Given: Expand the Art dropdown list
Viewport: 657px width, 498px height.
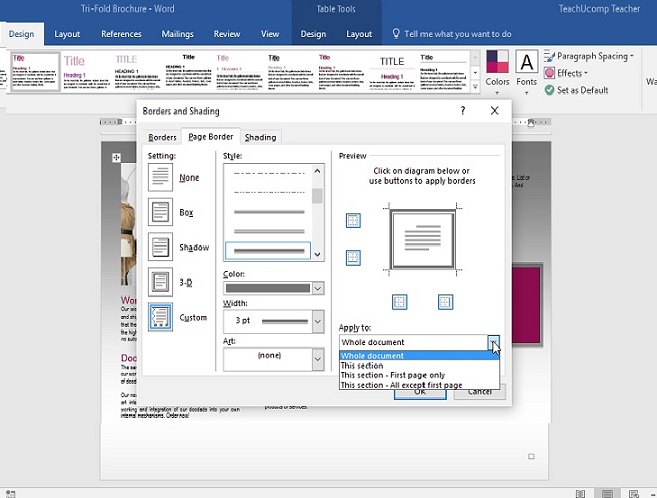Looking at the screenshot, I should (318, 358).
